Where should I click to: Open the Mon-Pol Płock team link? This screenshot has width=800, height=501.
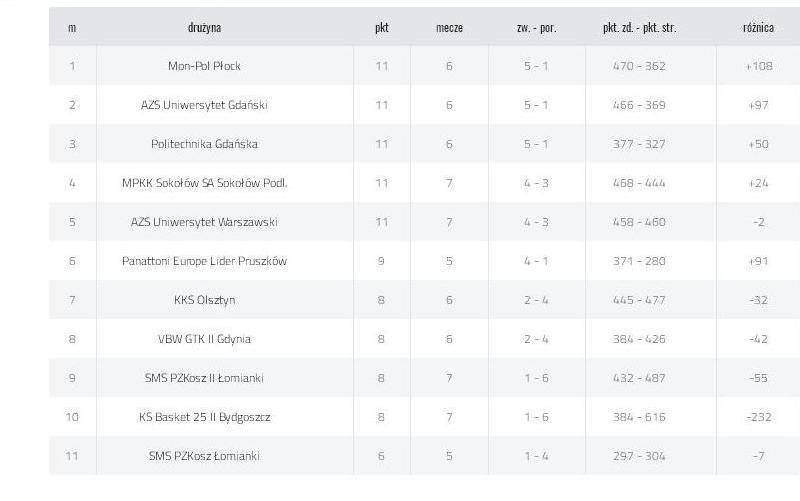[204, 66]
